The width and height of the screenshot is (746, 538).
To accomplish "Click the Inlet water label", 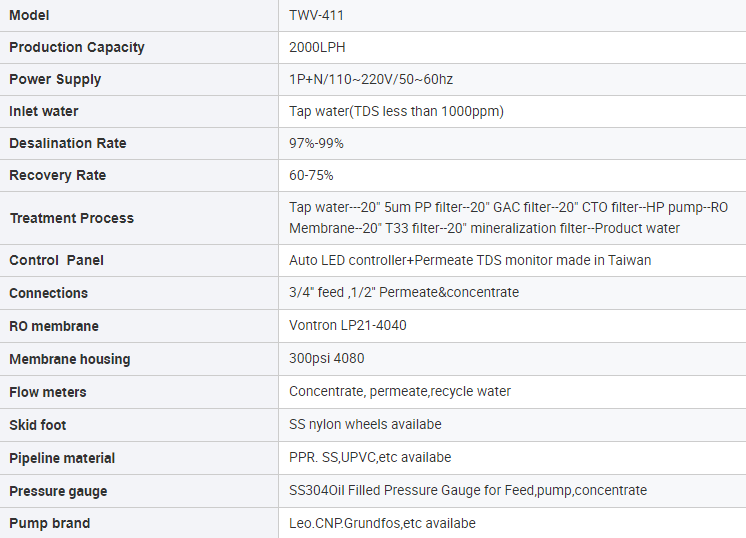I will click(44, 111).
